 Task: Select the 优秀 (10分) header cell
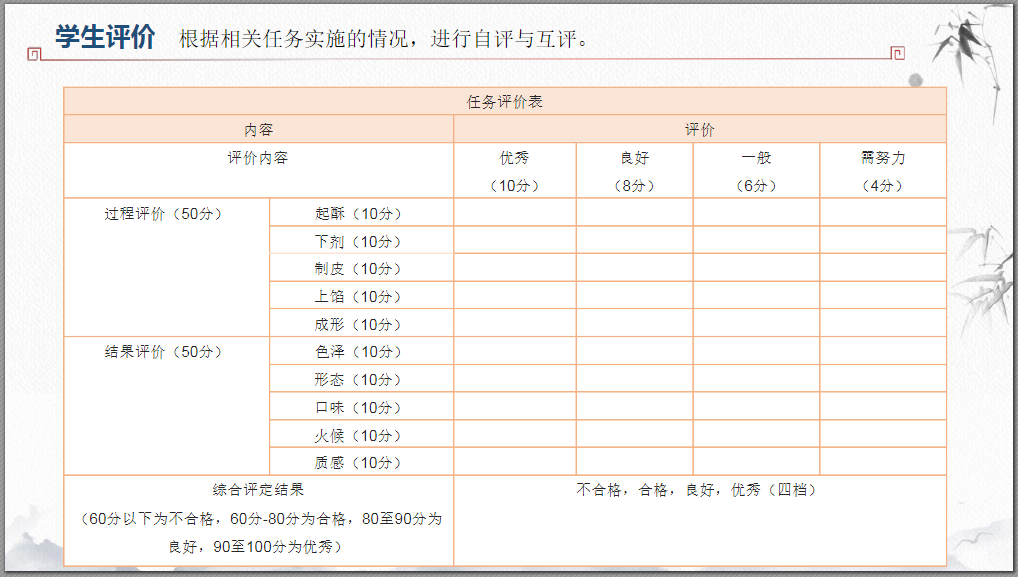click(x=514, y=171)
